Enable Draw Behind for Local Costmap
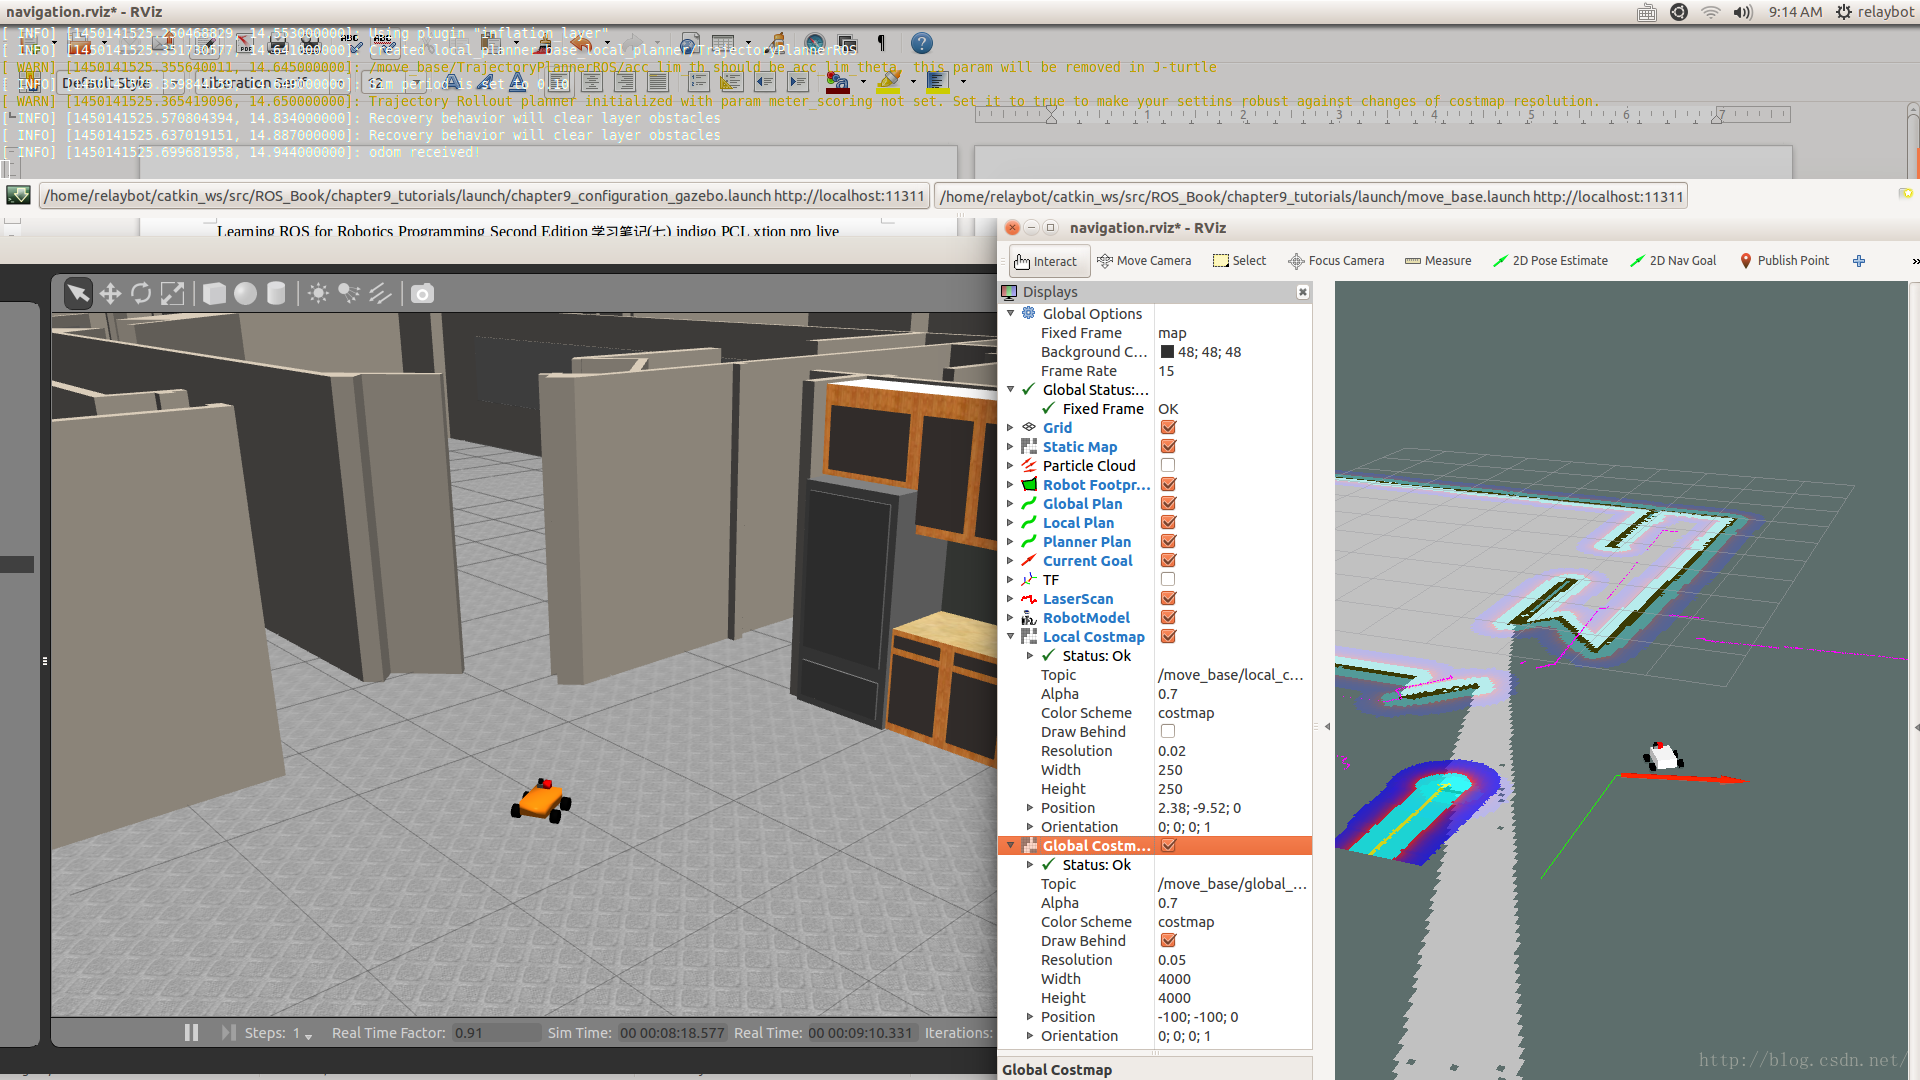The image size is (1920, 1080). tap(1168, 732)
